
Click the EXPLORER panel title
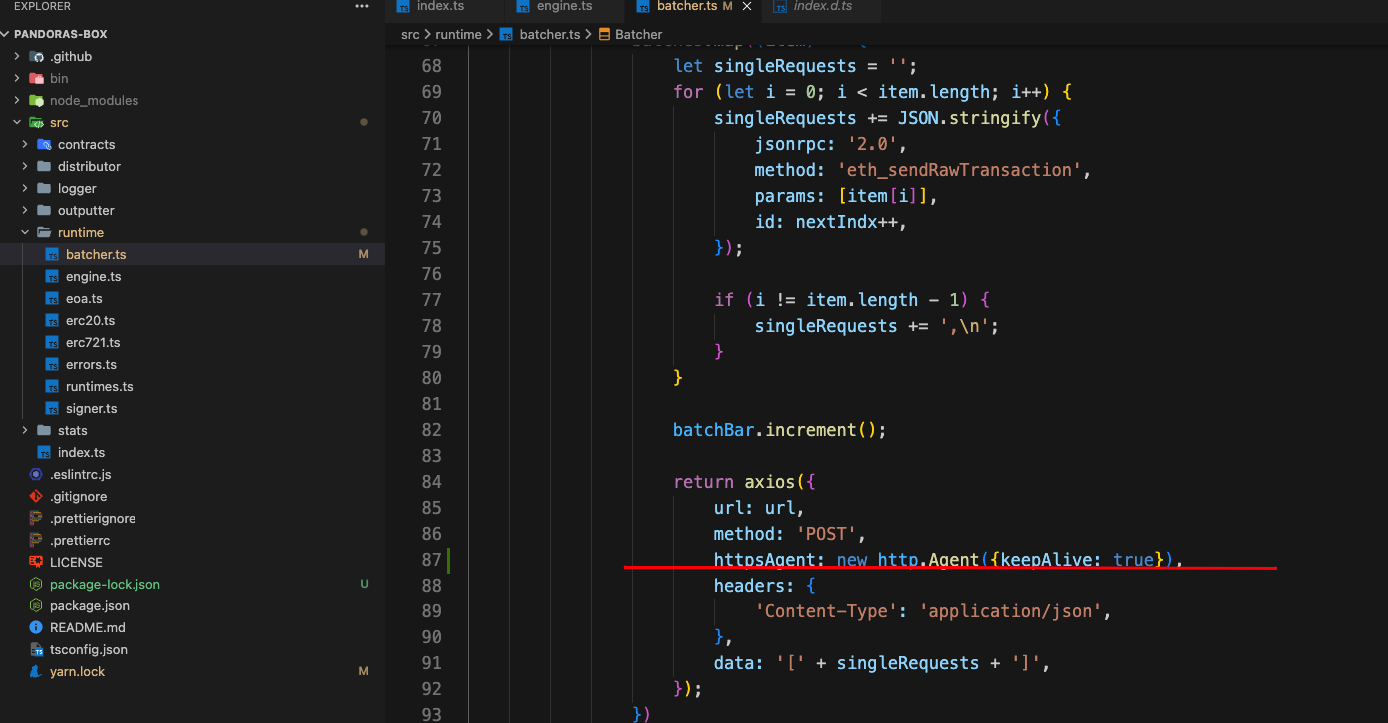(43, 6)
